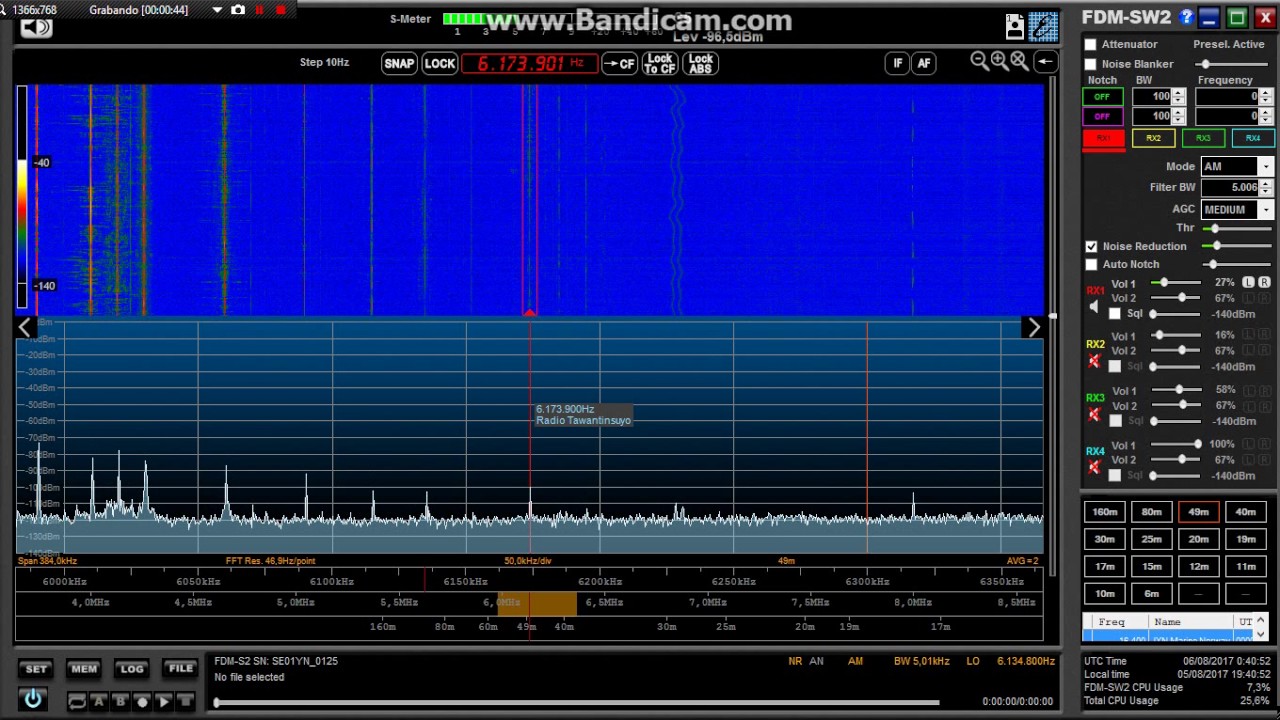Viewport: 1280px width, 720px height.
Task: Route RX1 Vol 1 to right channel
Action: [x=1262, y=283]
